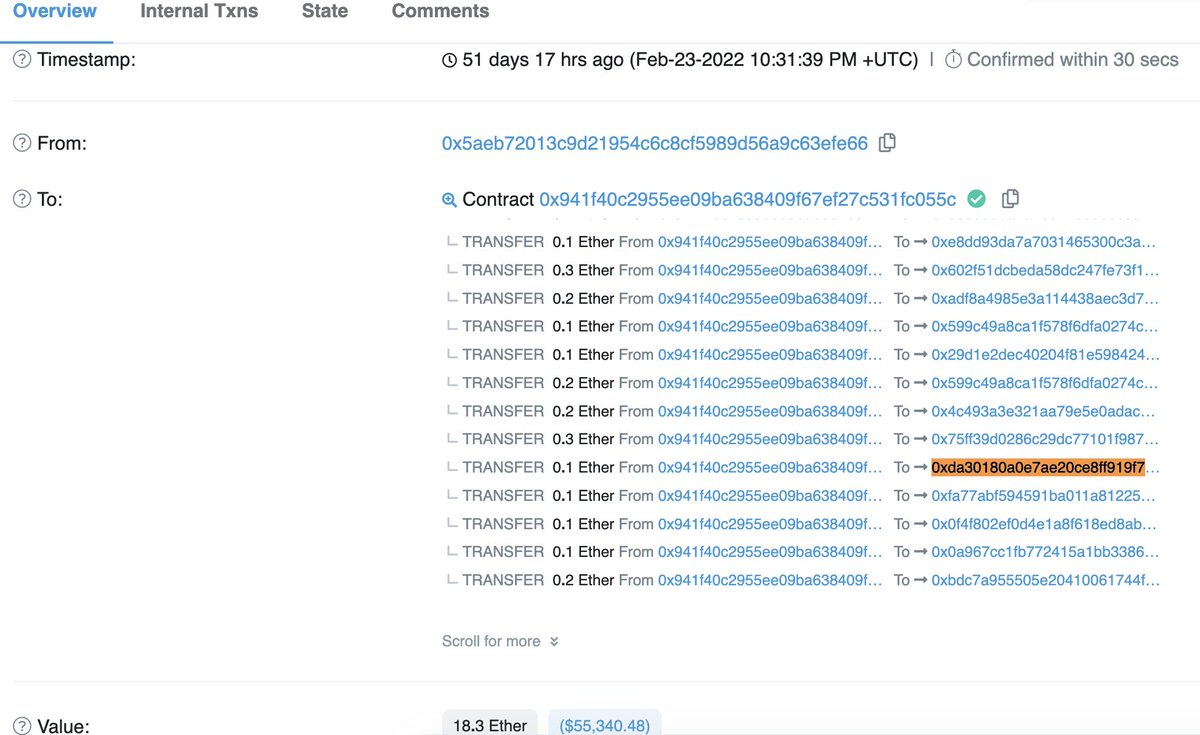Open contract address 0x941f40c2955ee09ba638409f67ef27c531fc055c
Screen dimensions: 1200x735
(748, 199)
